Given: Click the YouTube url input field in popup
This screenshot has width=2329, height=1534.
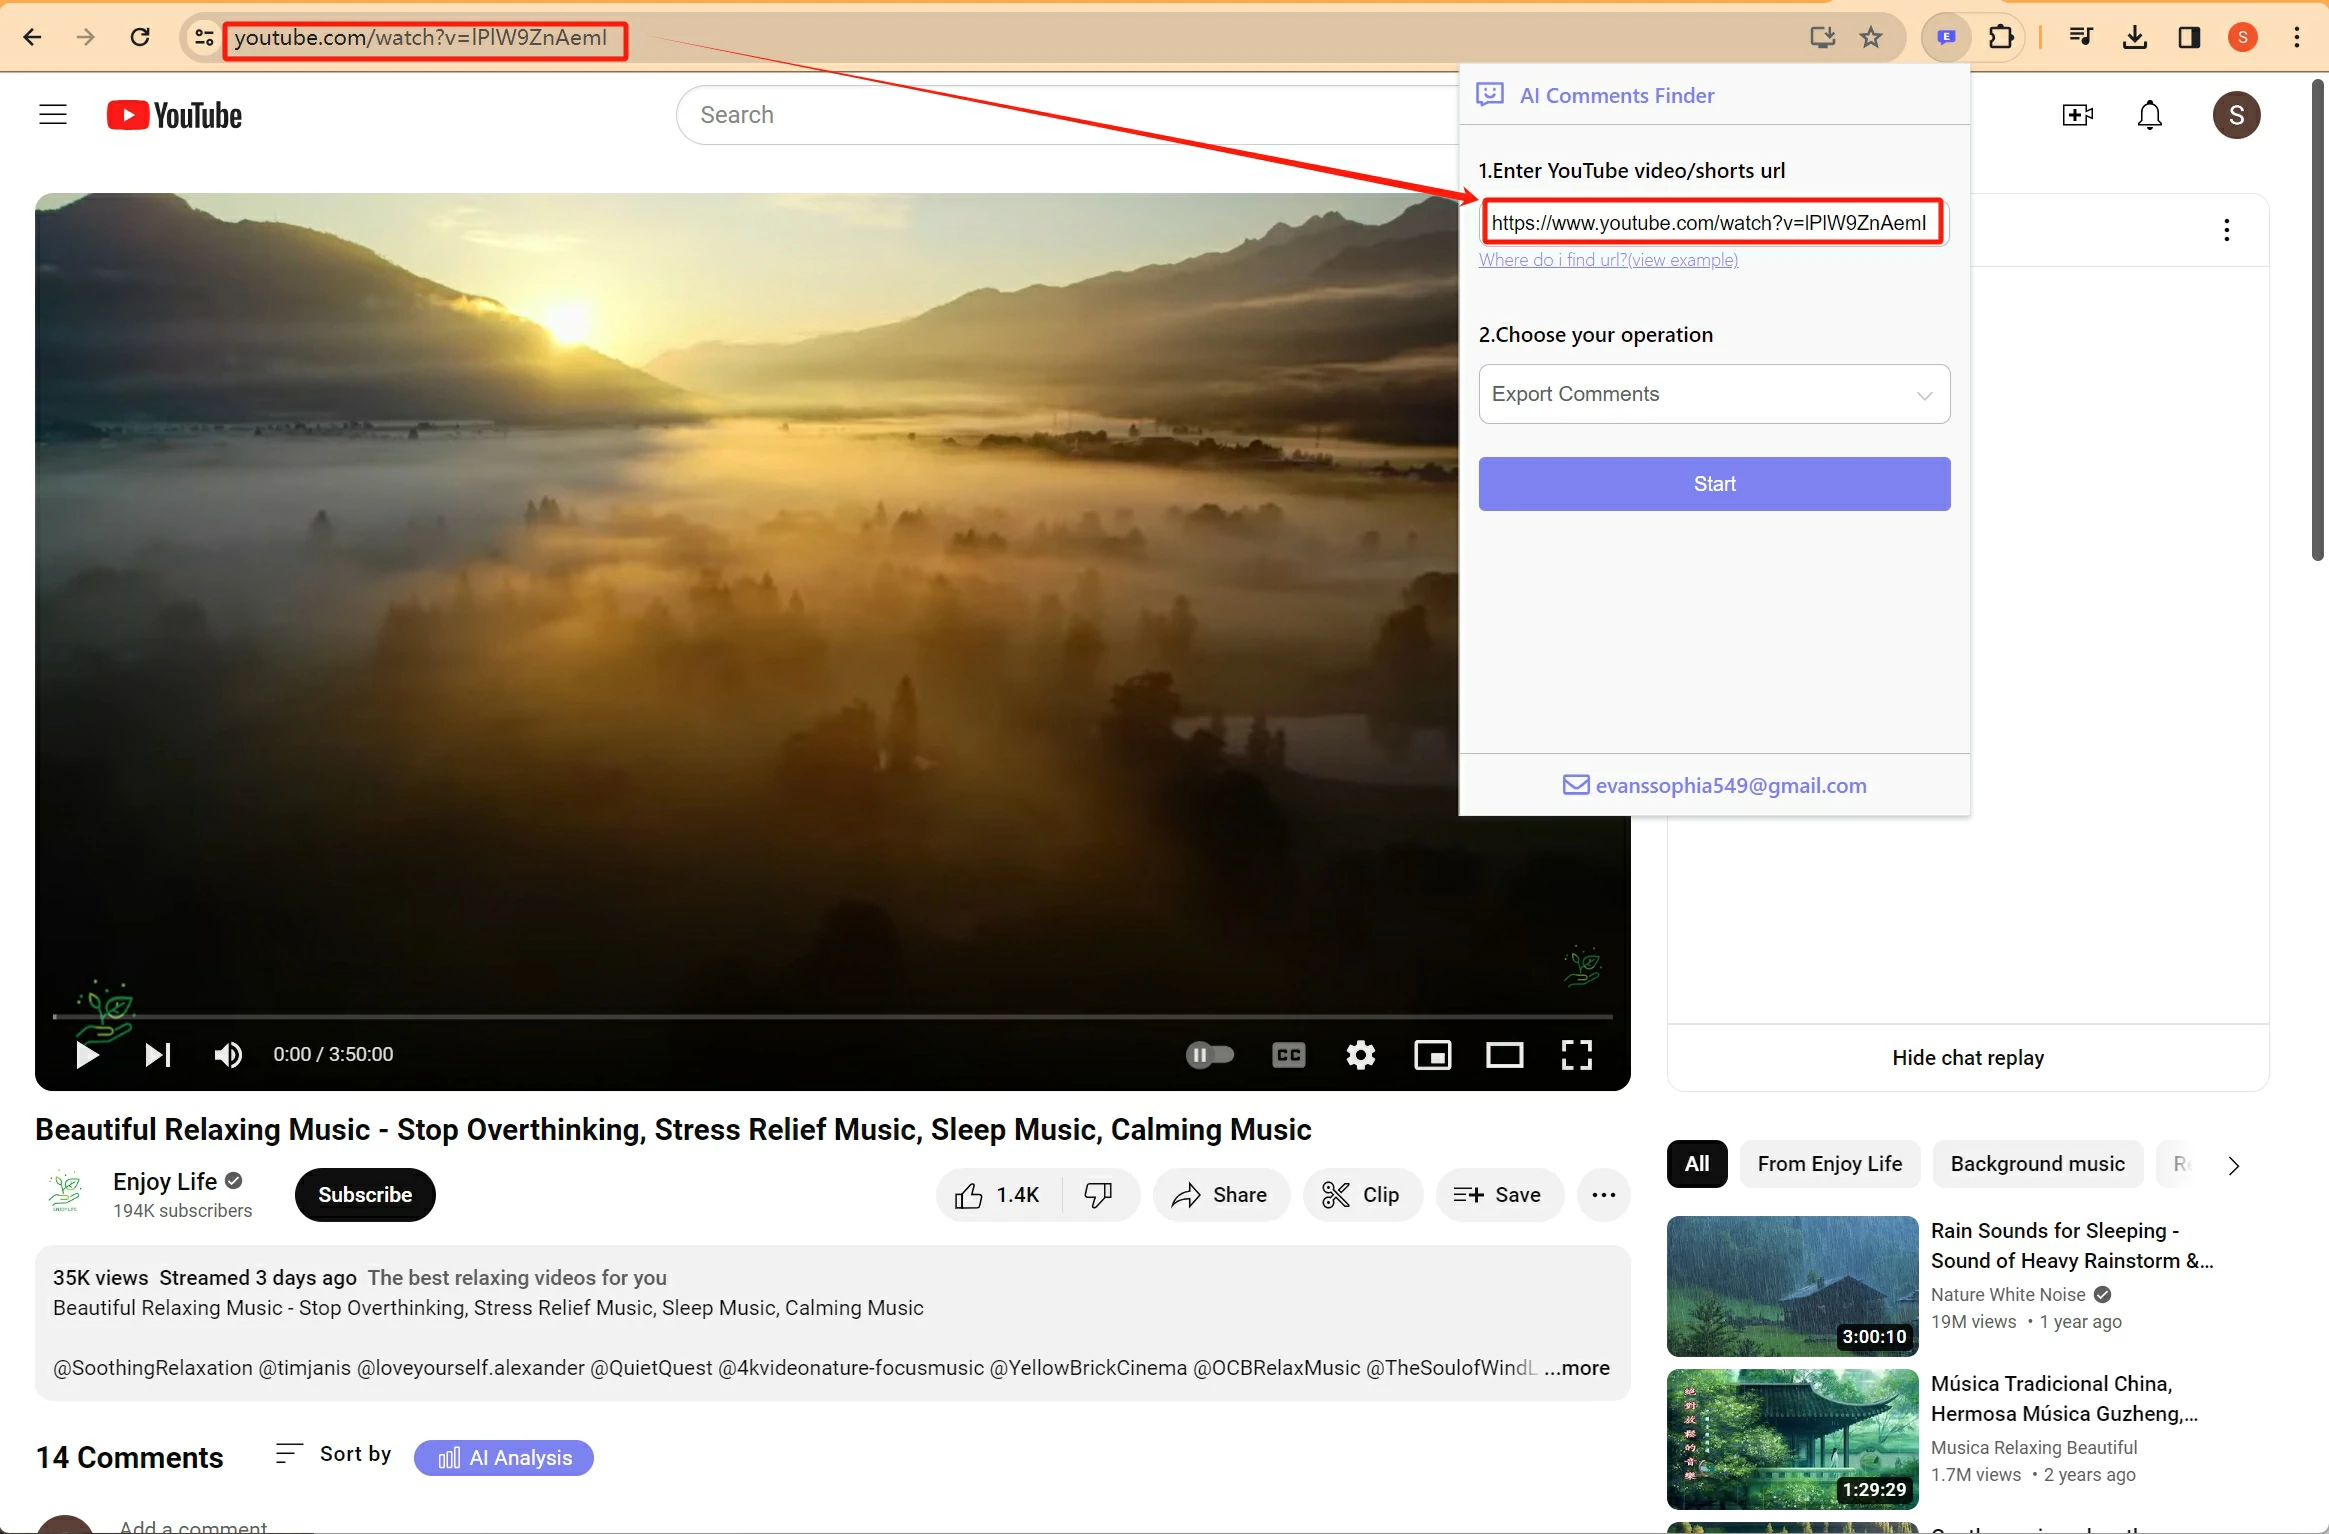Looking at the screenshot, I should coord(1712,223).
